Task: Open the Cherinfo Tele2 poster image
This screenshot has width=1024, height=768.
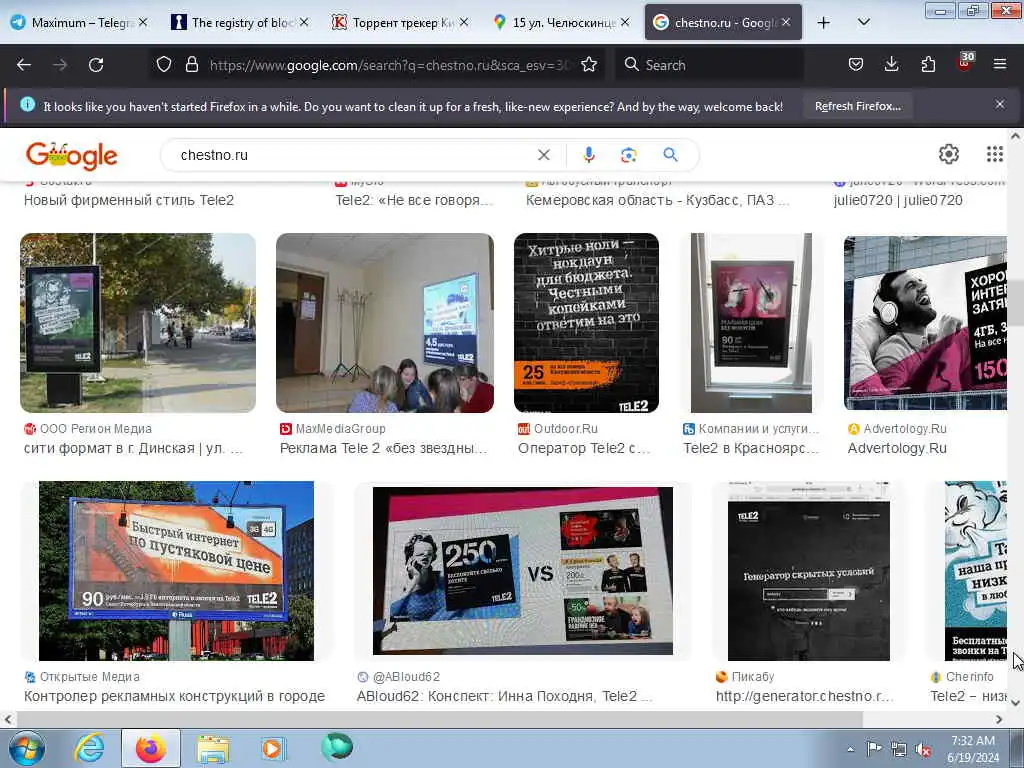Action: [x=976, y=571]
